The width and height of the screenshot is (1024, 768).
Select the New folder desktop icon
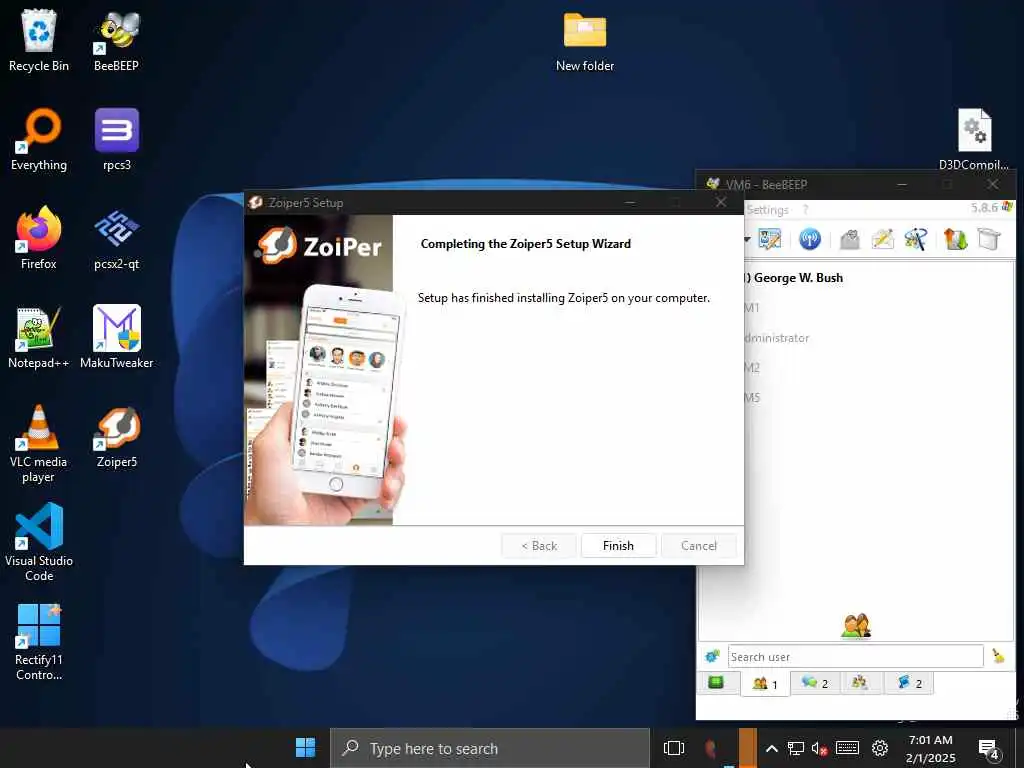(x=584, y=40)
